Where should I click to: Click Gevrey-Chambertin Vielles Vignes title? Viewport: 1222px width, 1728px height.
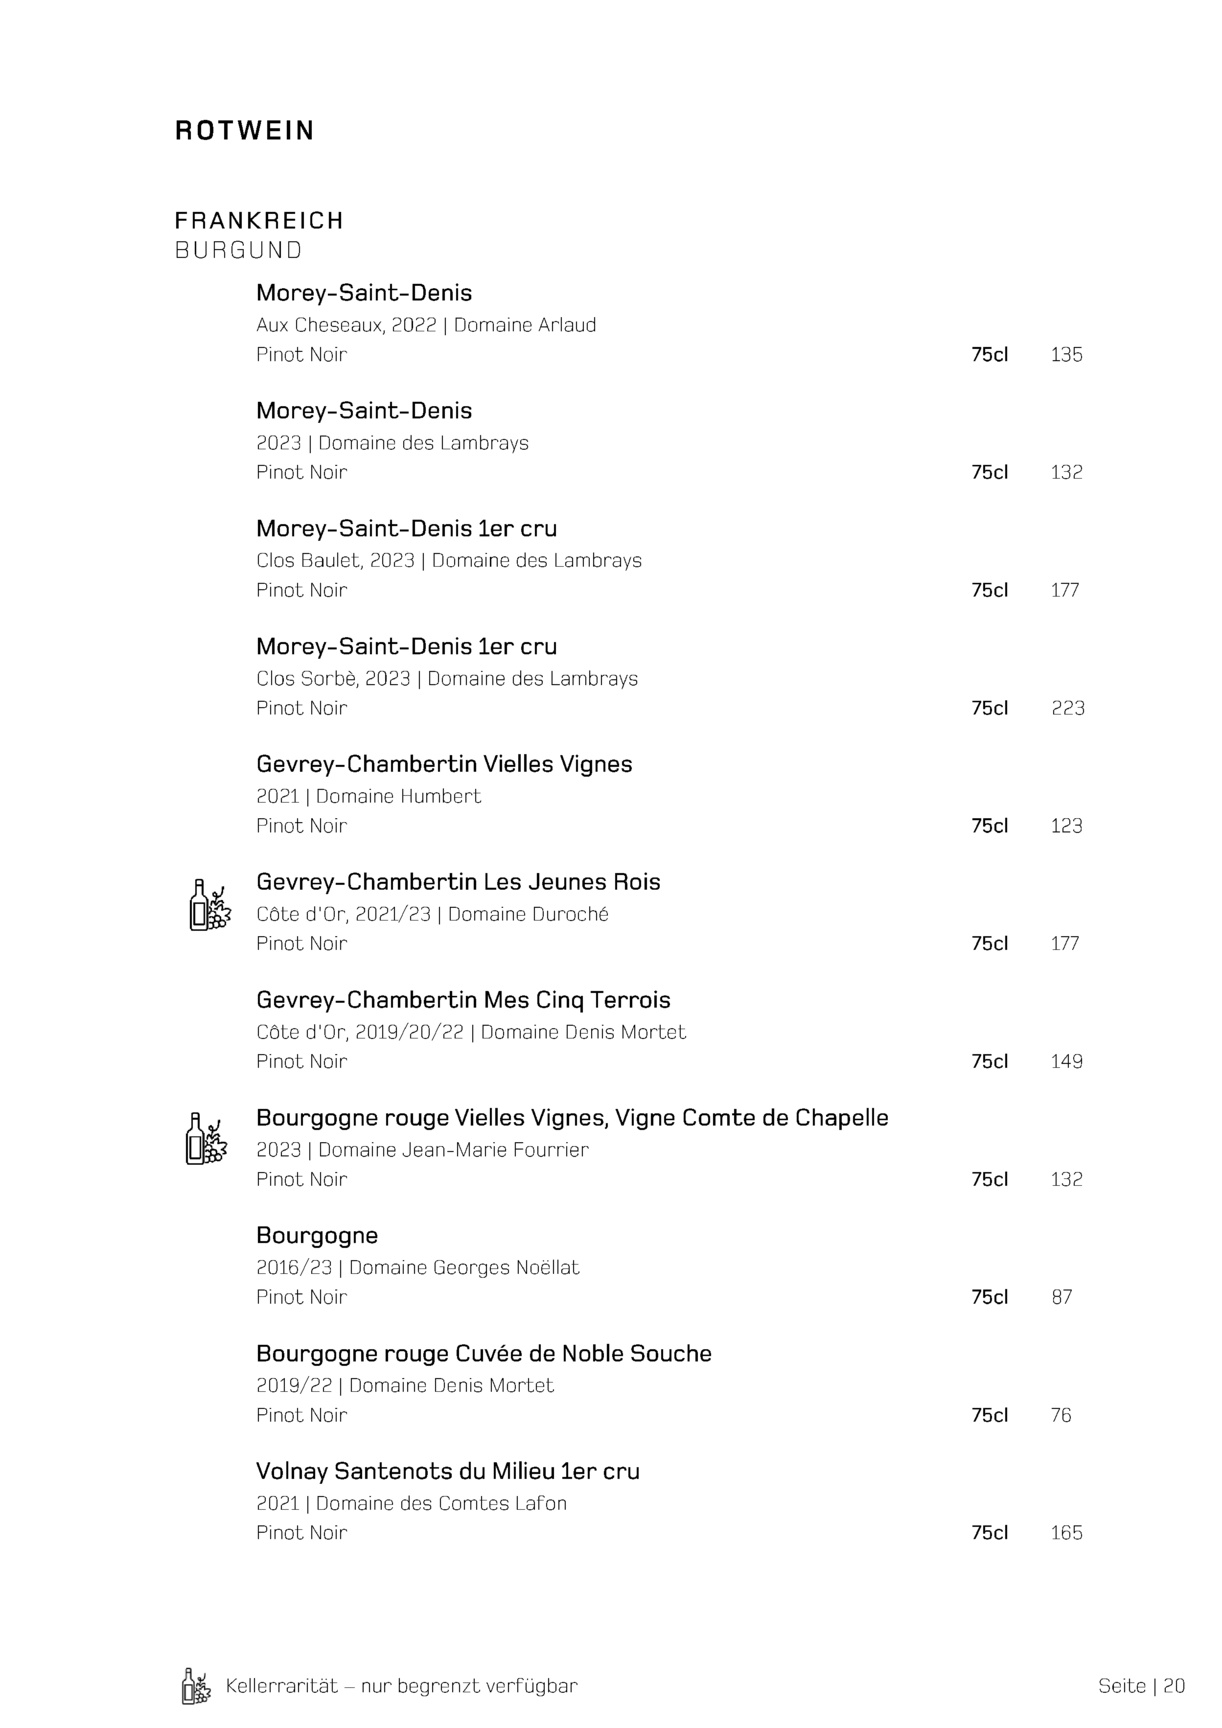pyautogui.click(x=444, y=764)
